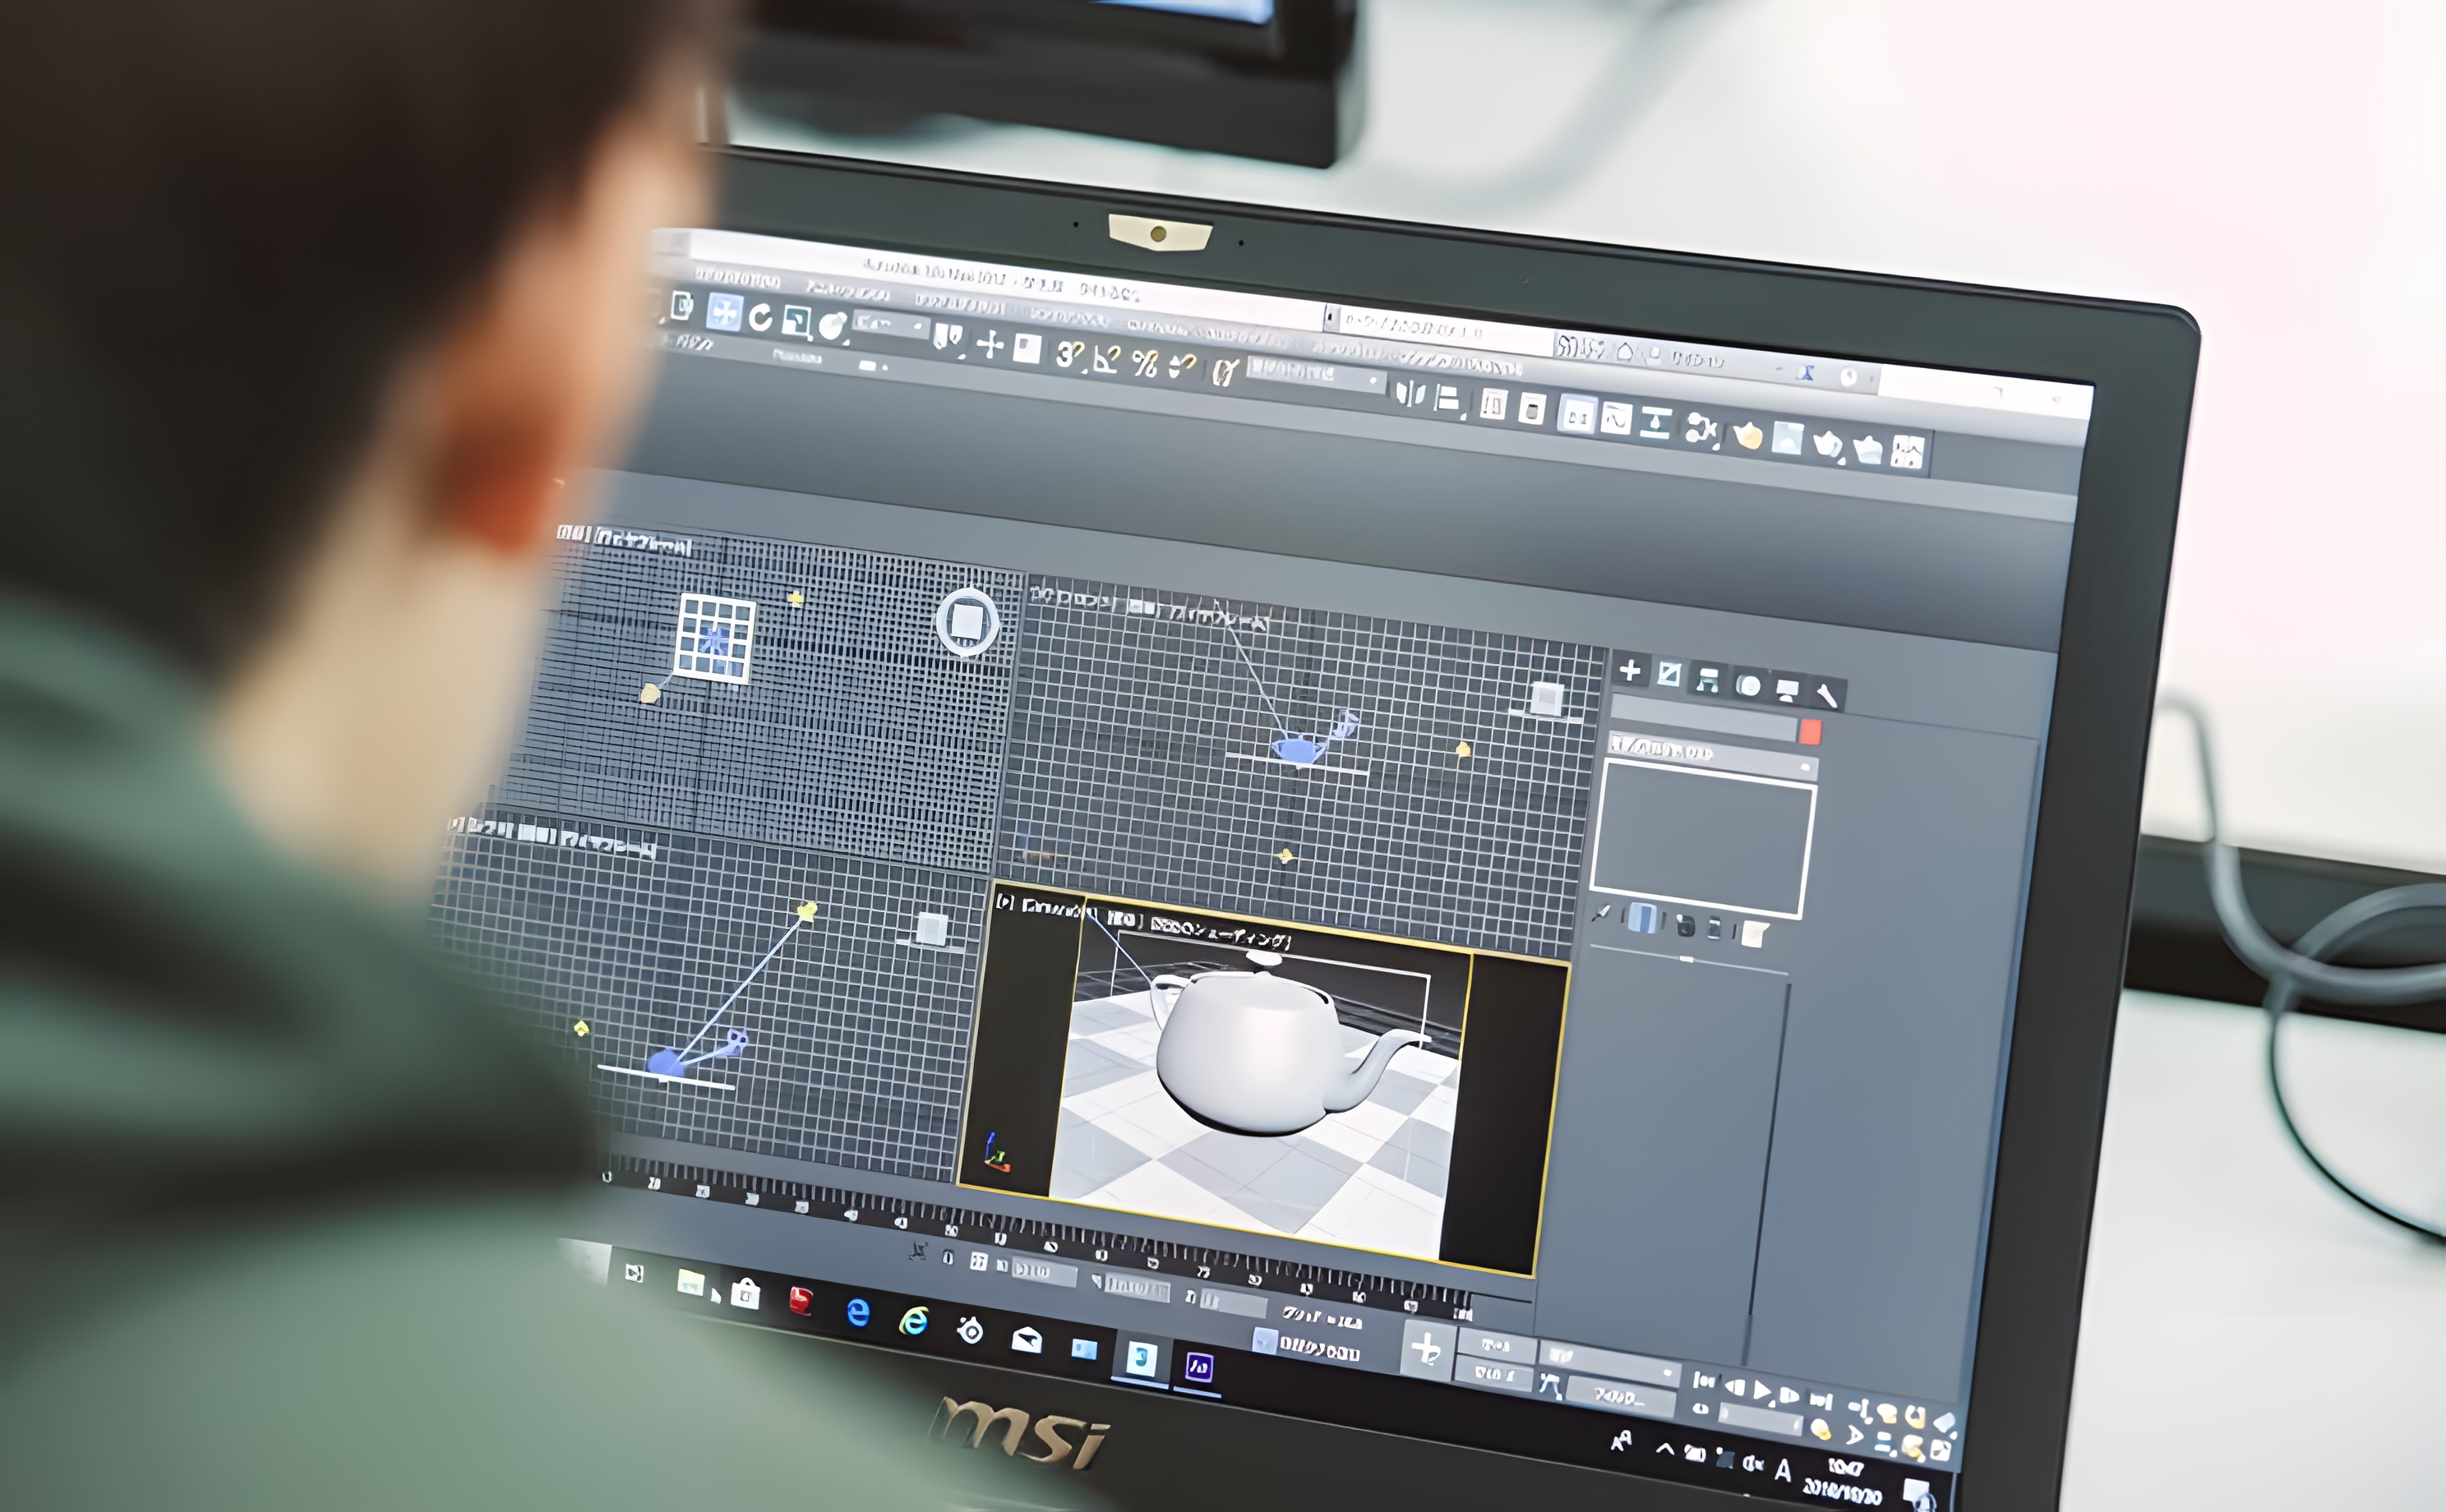
Task: Open Render Setup teapot icon
Action: pyautogui.click(x=1747, y=435)
